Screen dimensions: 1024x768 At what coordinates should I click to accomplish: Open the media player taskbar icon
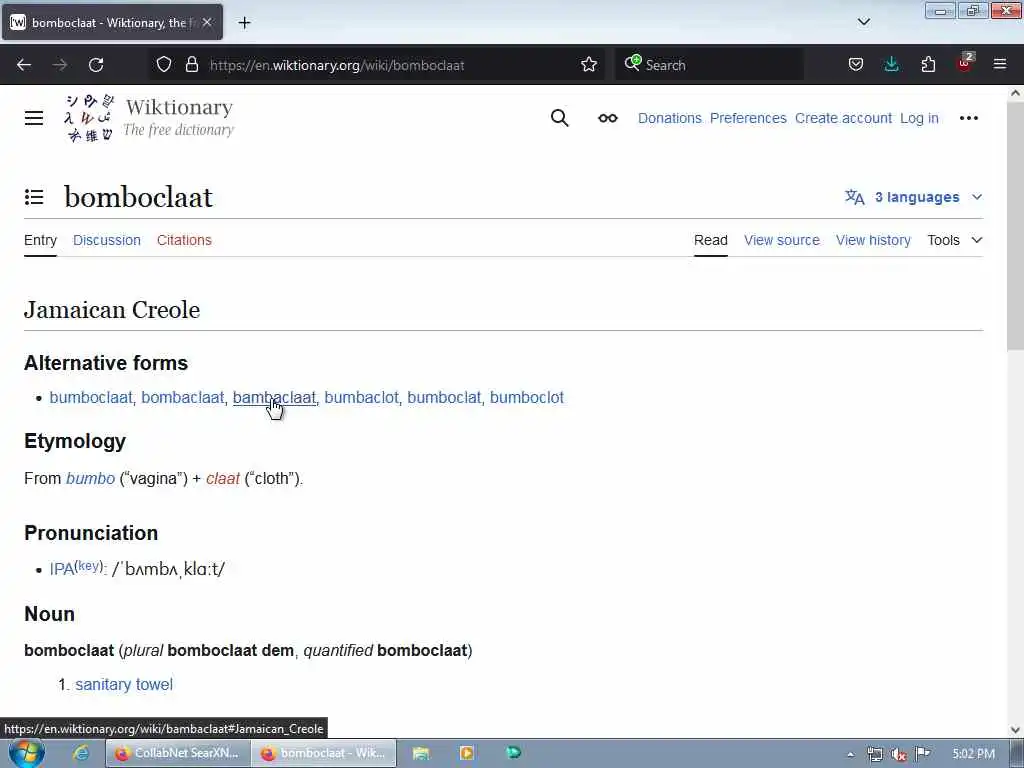click(x=466, y=753)
